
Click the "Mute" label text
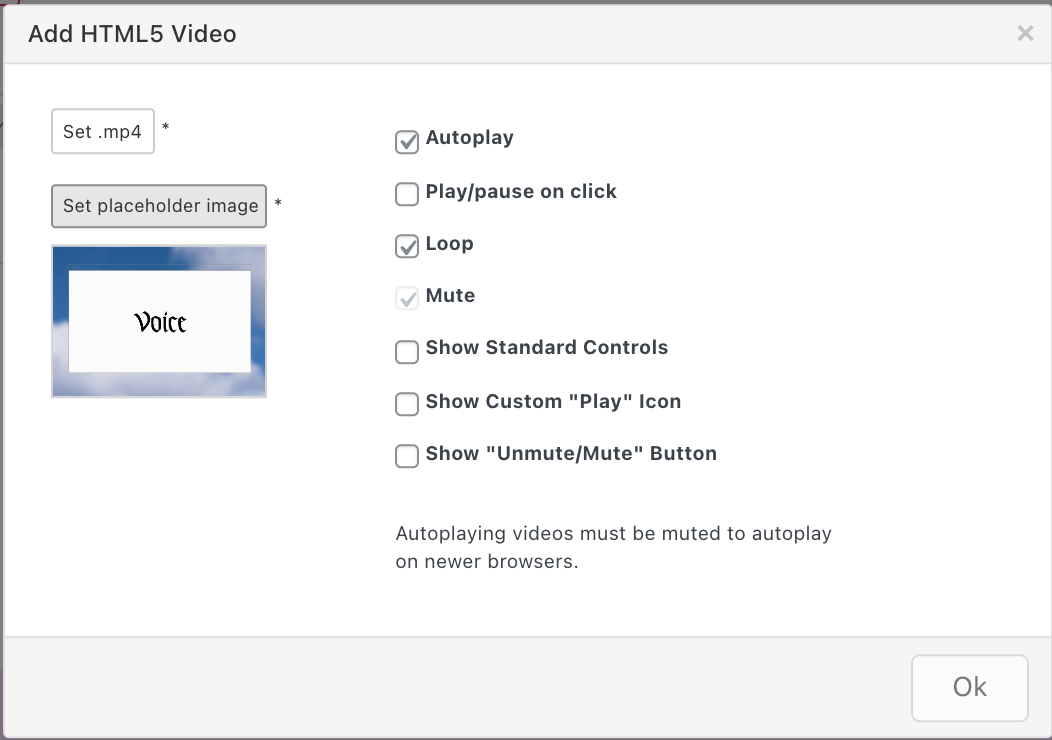pyautogui.click(x=450, y=295)
